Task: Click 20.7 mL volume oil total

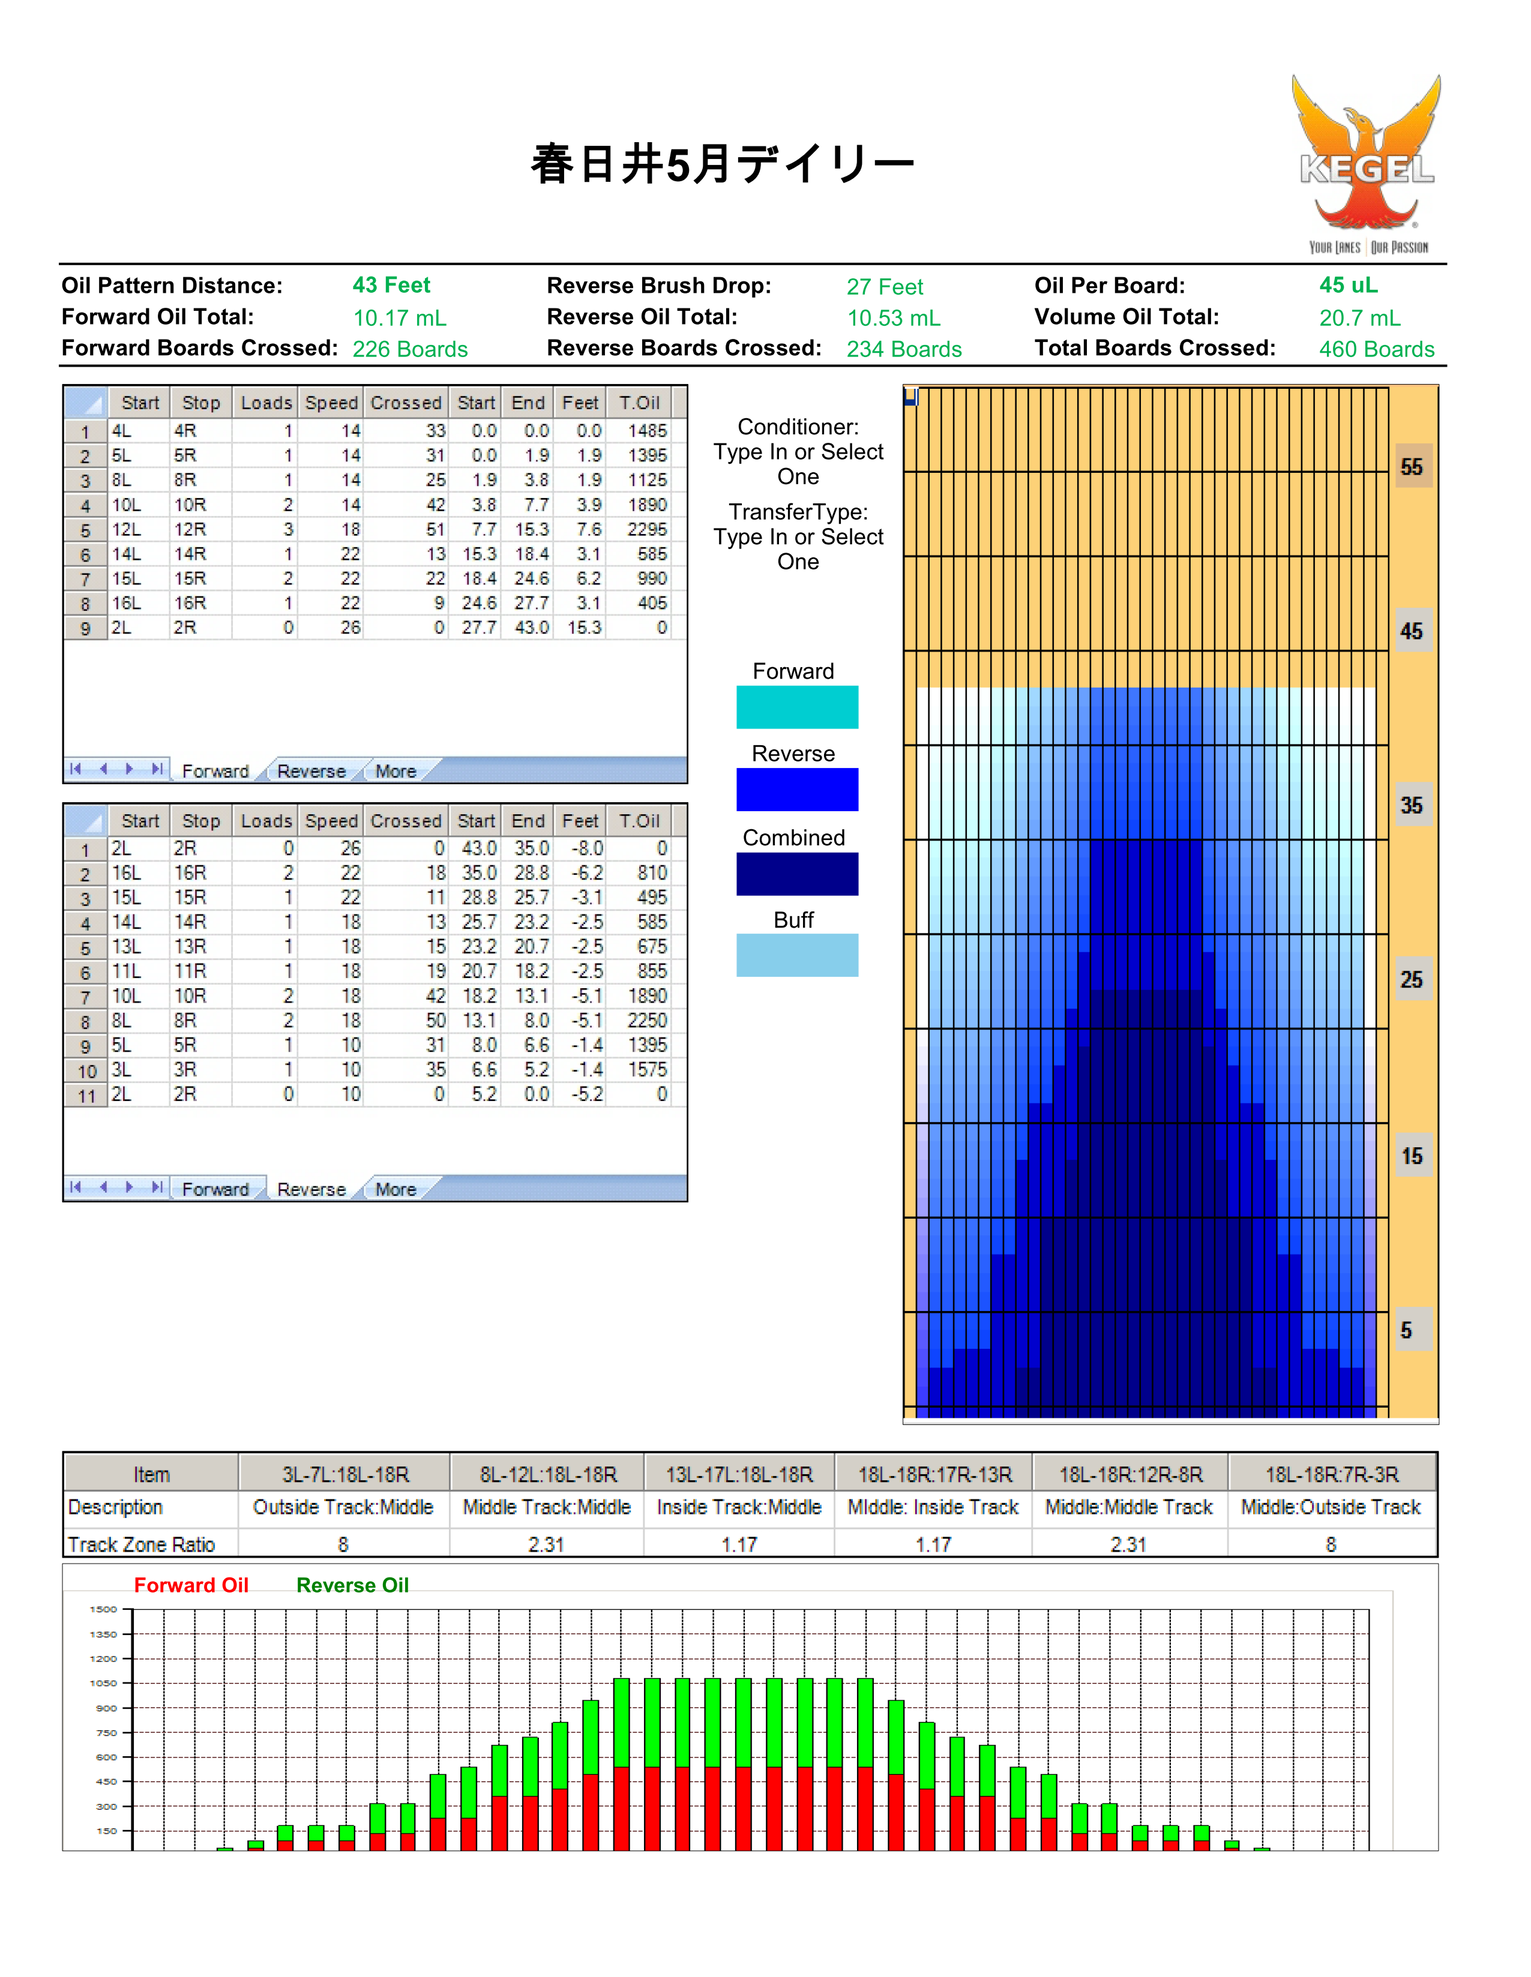Action: tap(1359, 318)
